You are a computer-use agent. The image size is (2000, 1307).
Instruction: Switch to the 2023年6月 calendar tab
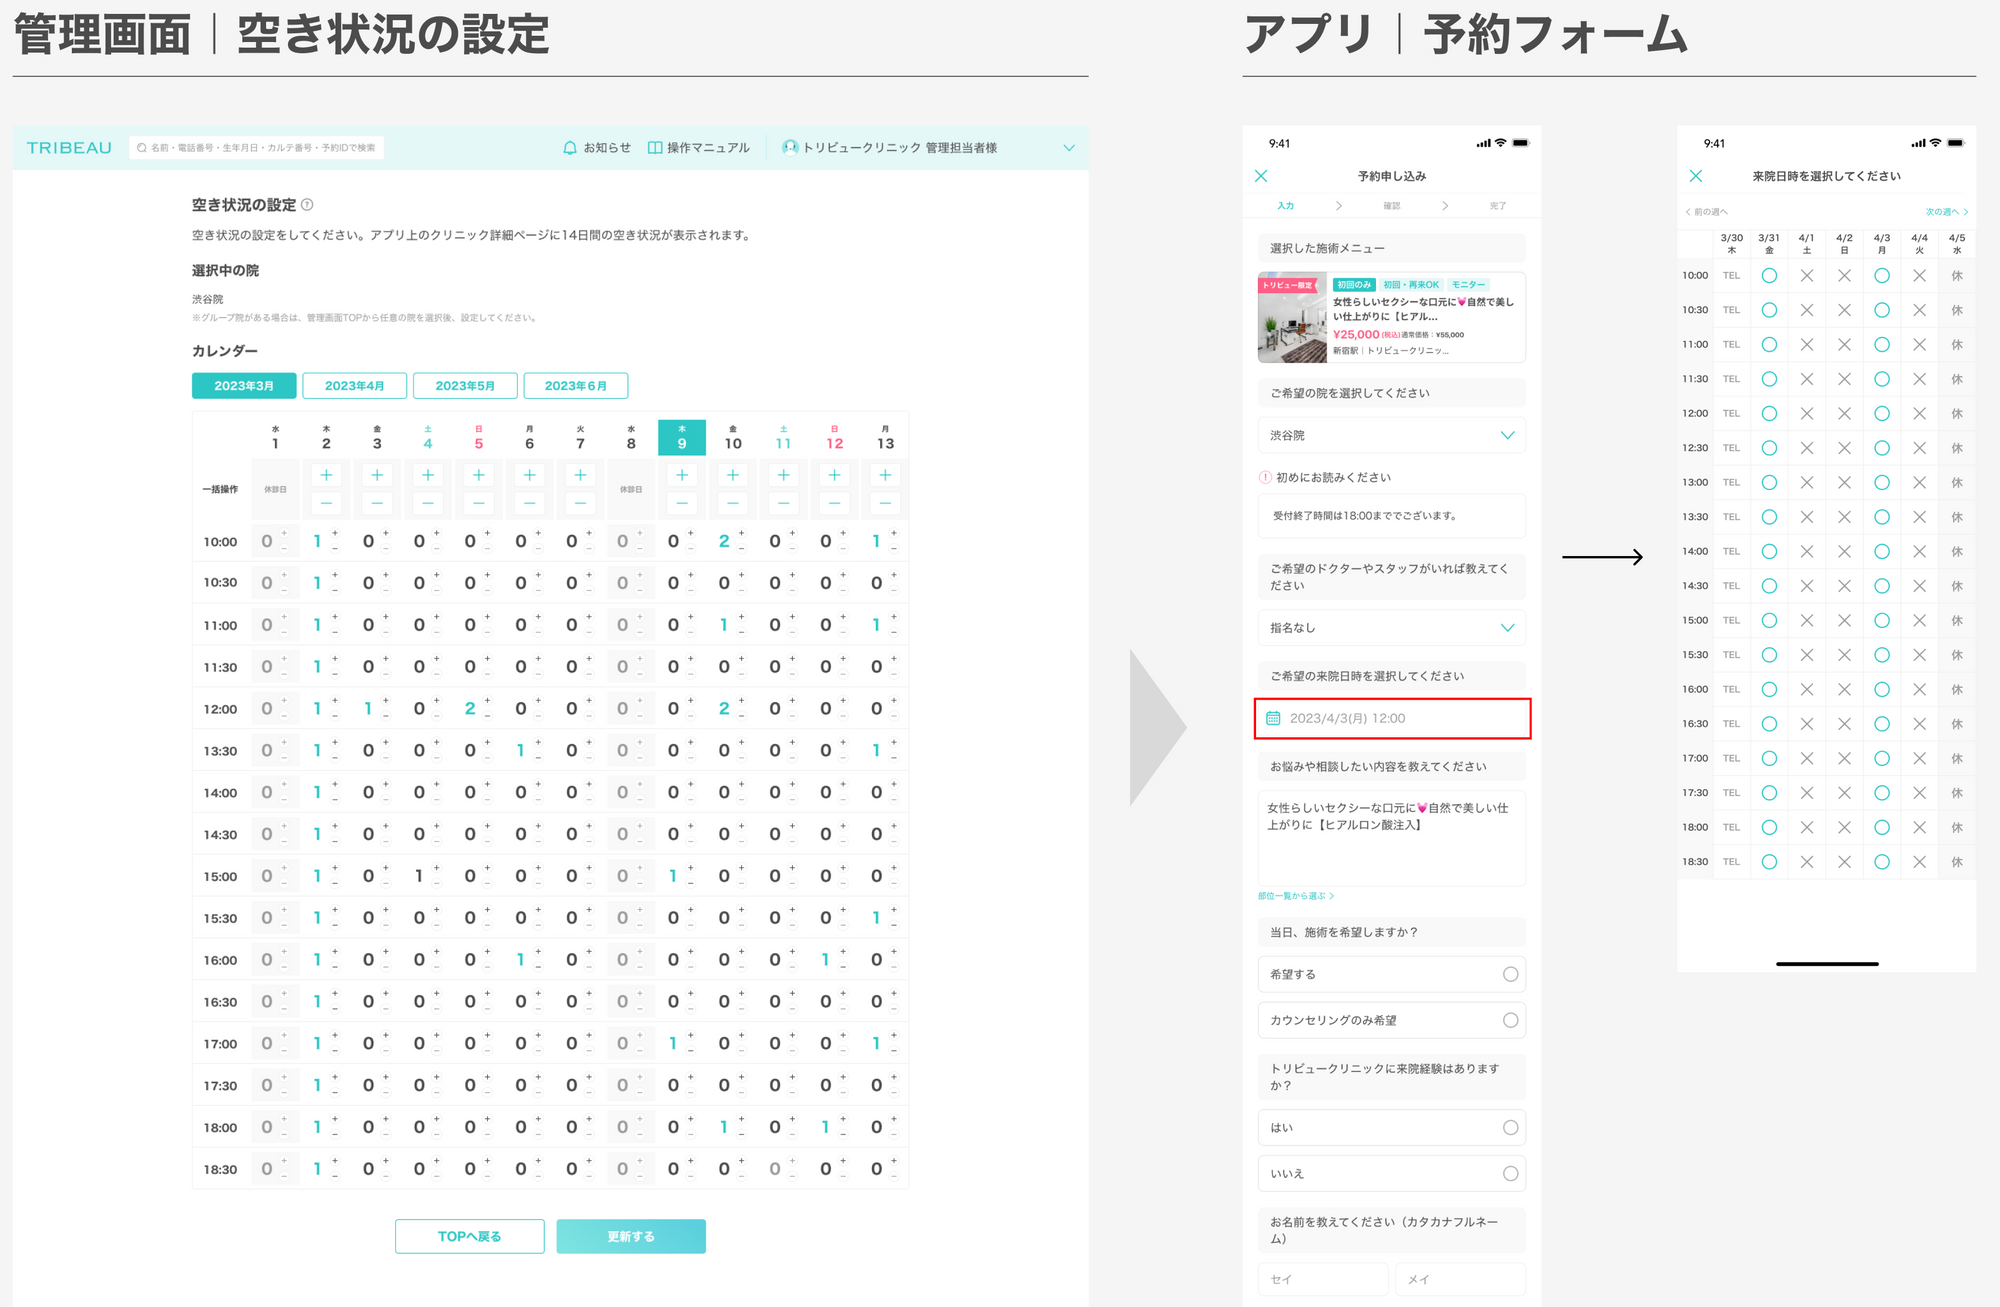point(575,386)
